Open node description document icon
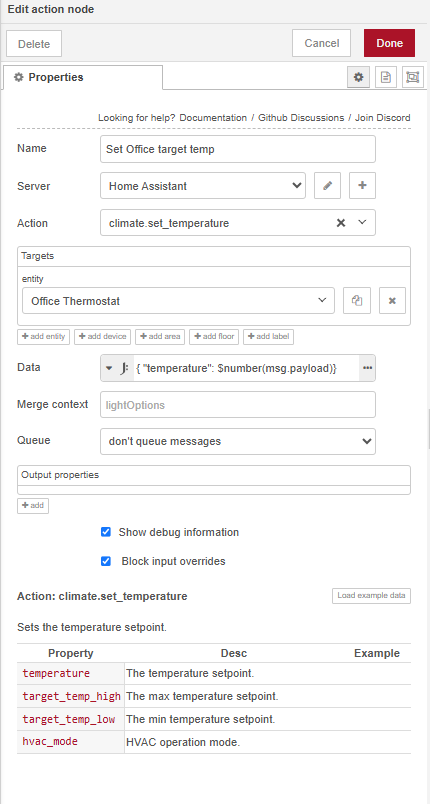This screenshot has height=804, width=430. point(385,77)
